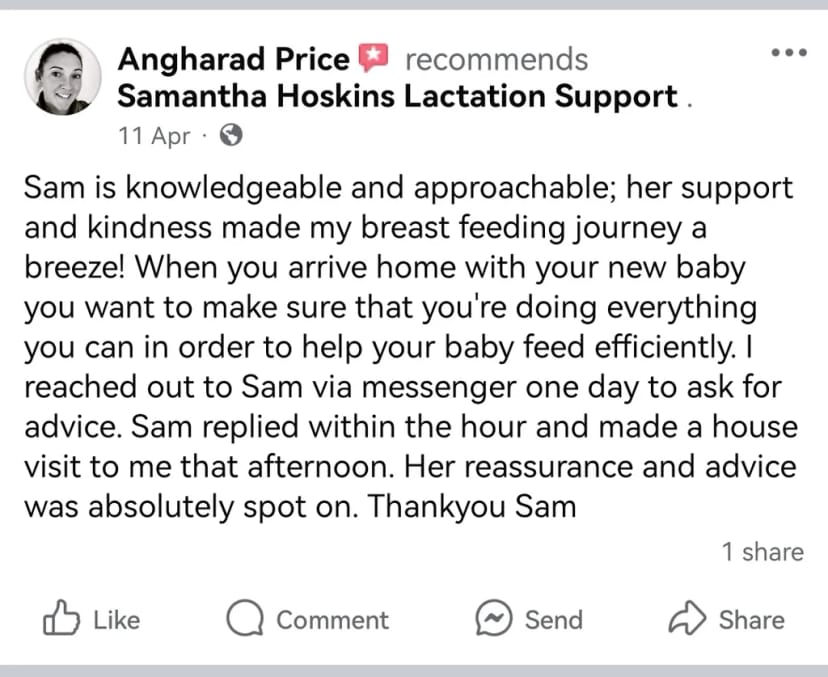Click the public globe privacy icon

coord(231,135)
